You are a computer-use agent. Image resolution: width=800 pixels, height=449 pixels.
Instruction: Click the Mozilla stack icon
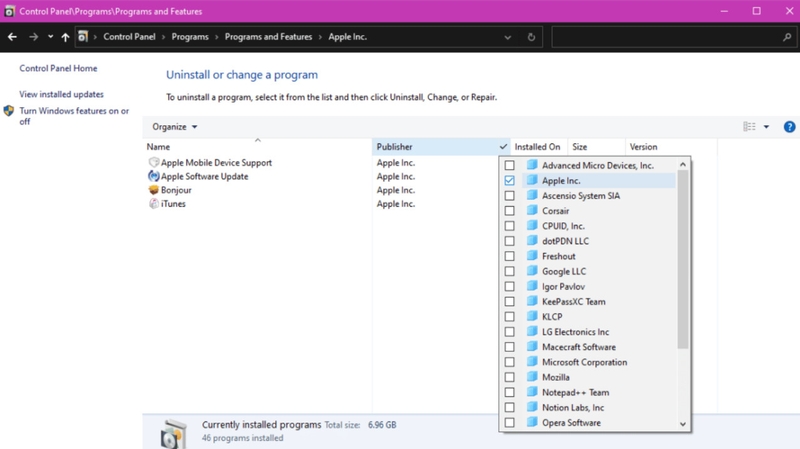(532, 377)
